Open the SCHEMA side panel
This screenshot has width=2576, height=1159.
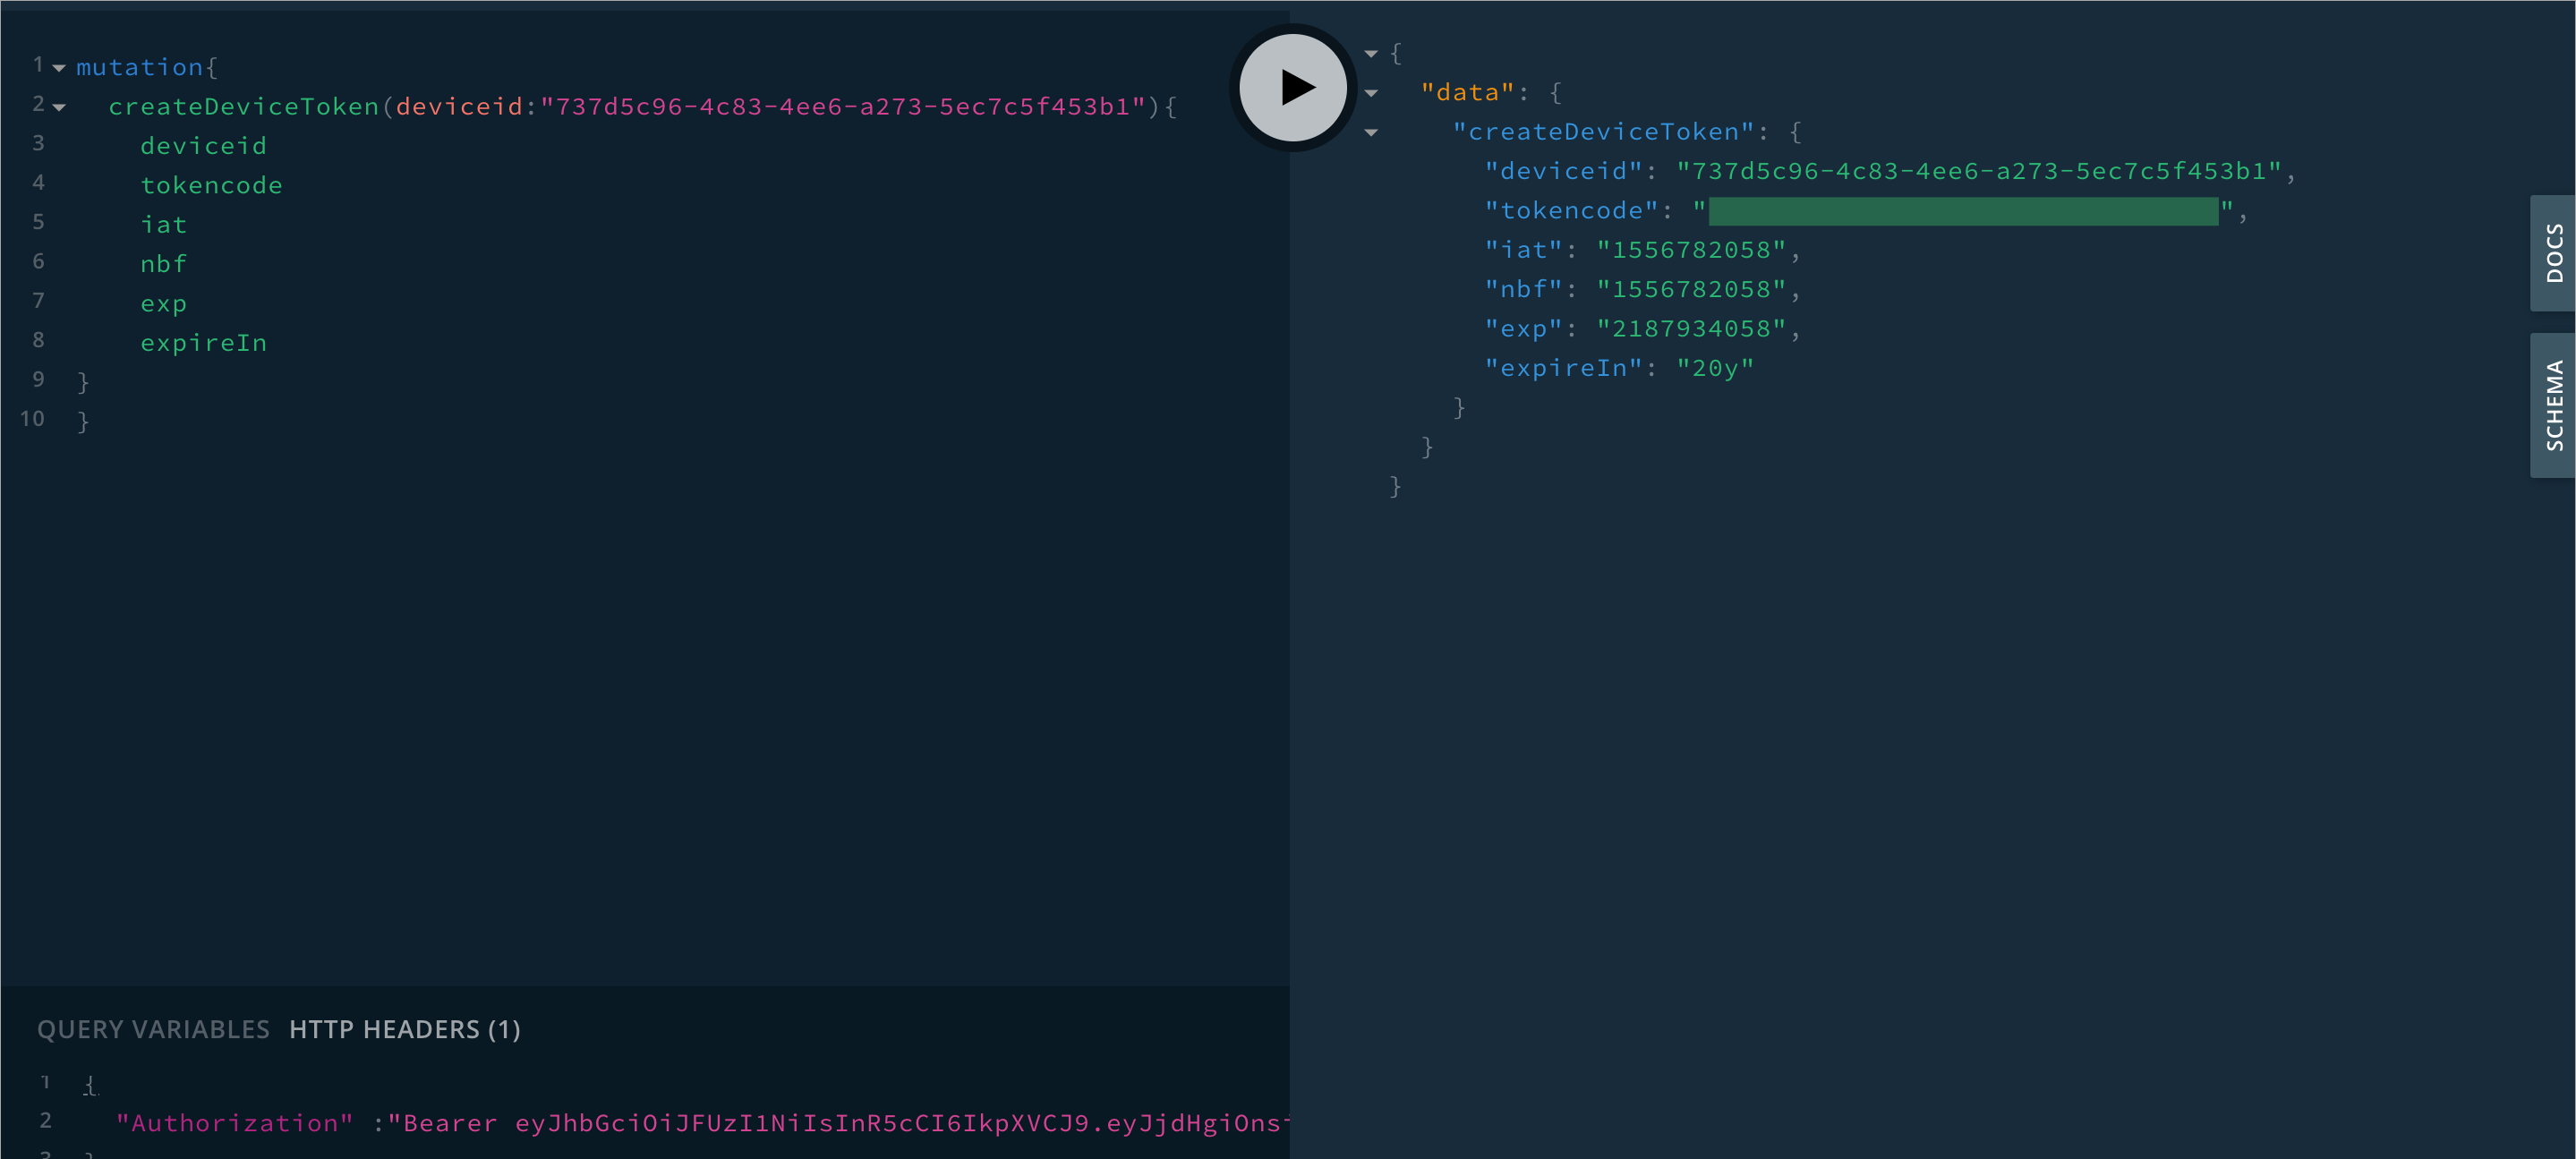tap(2553, 405)
